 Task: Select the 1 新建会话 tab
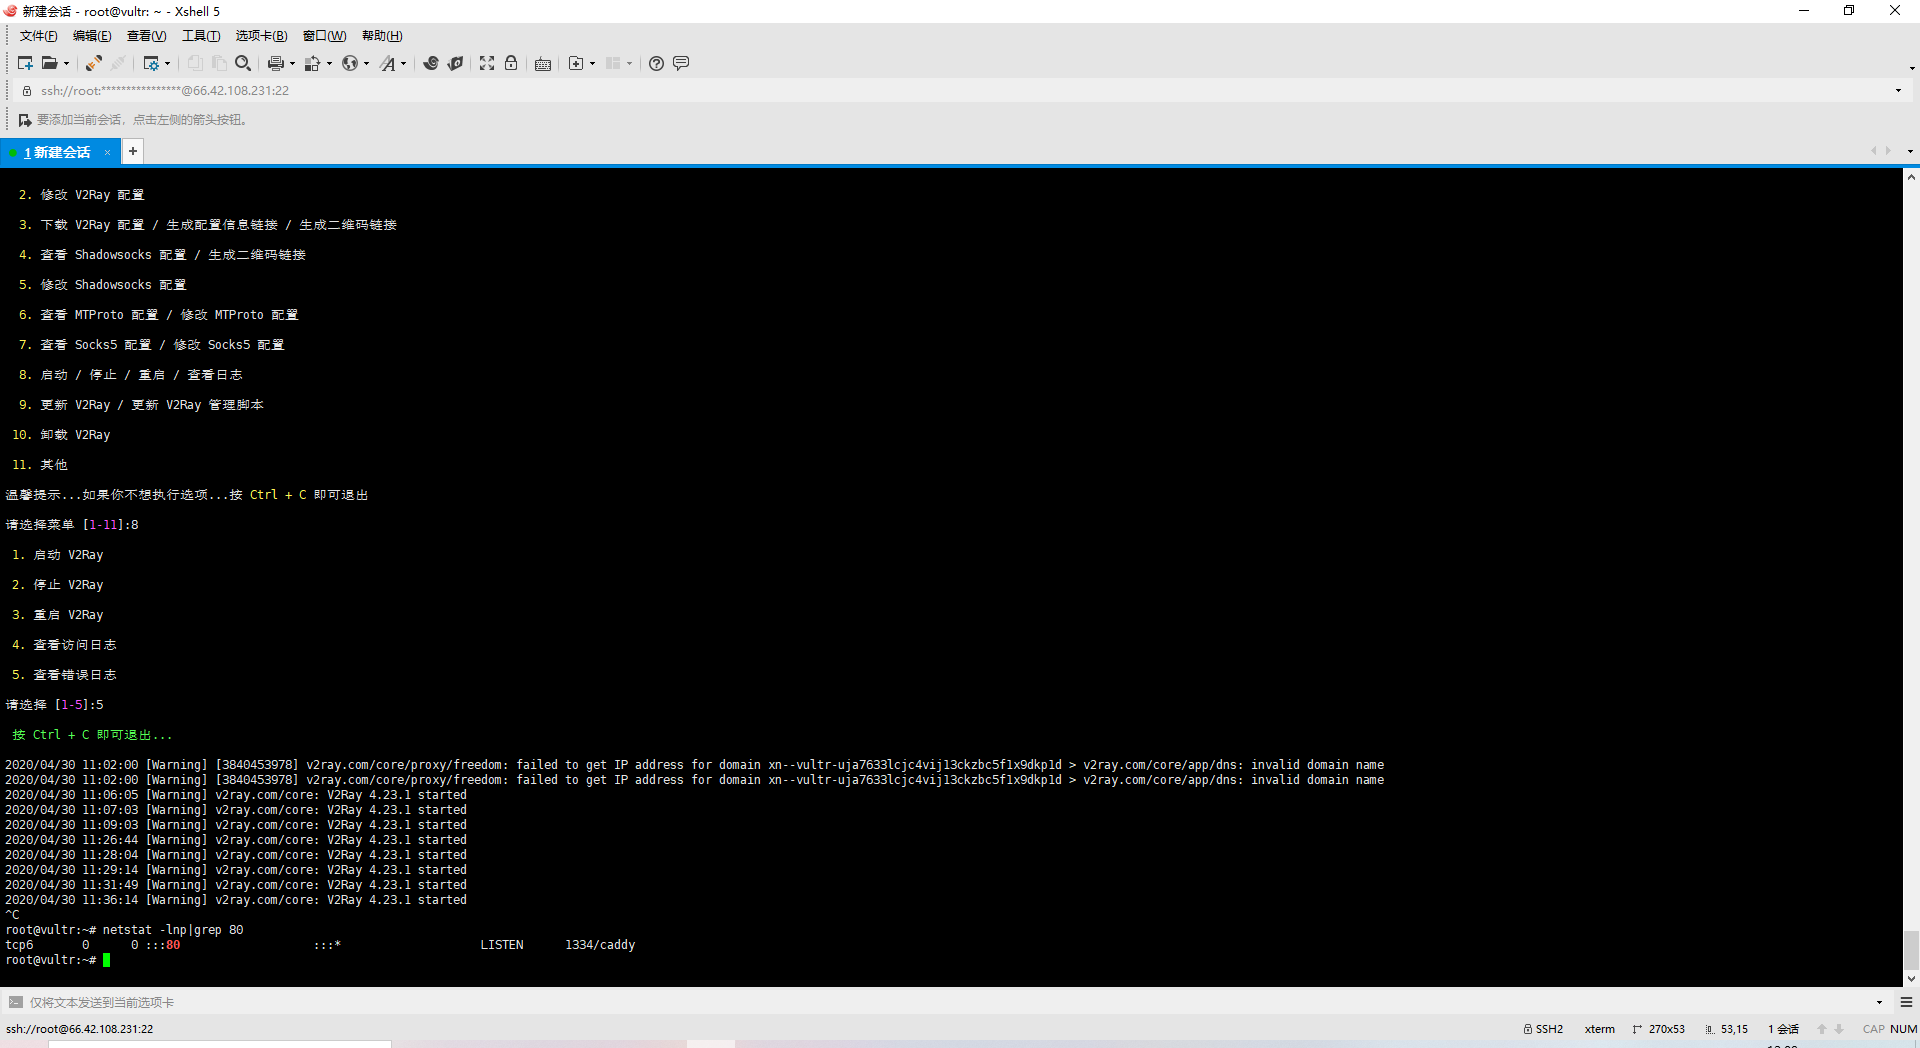click(60, 152)
